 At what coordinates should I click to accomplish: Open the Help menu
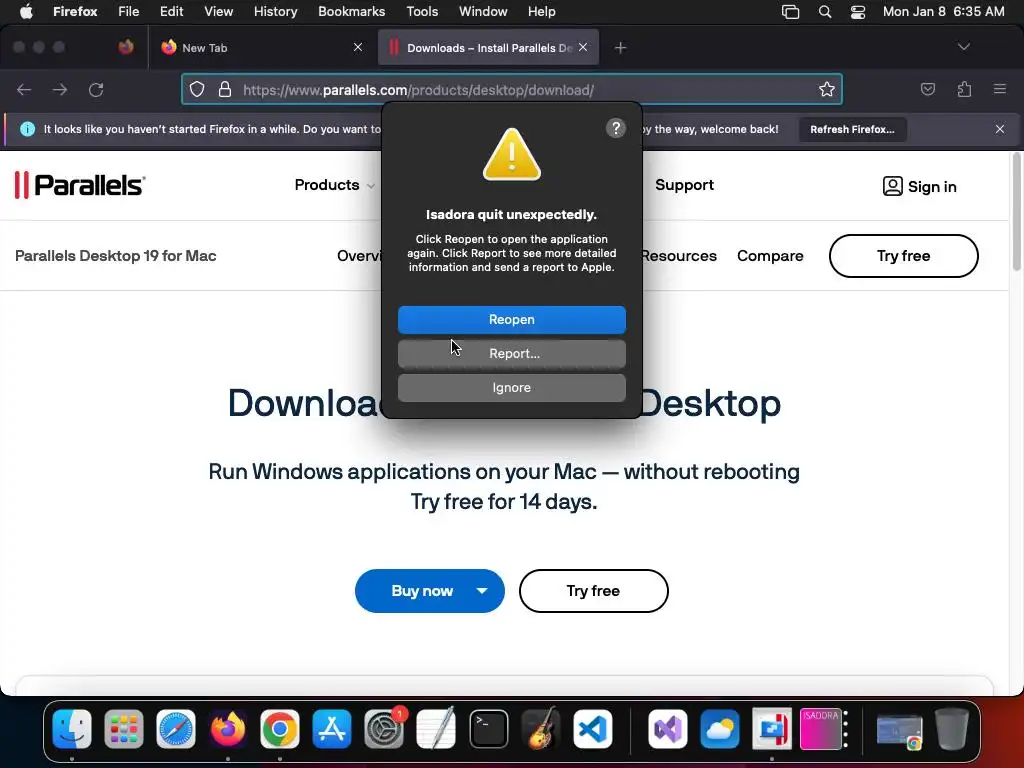[541, 11]
